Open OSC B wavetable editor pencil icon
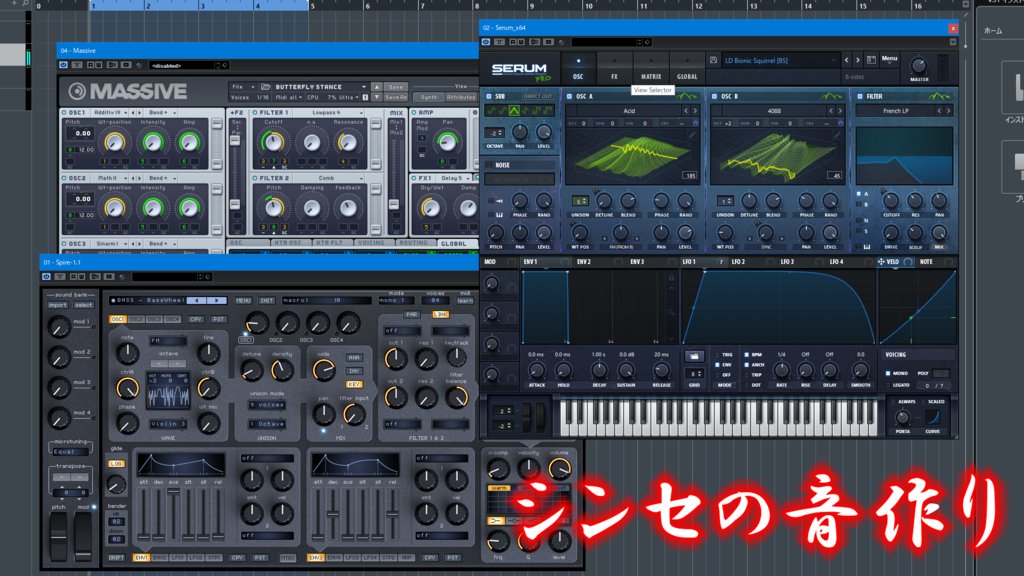 click(837, 135)
